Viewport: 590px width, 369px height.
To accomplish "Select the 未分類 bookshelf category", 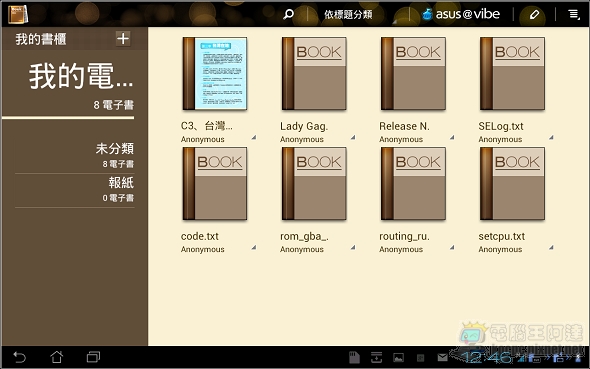I will 75,155.
